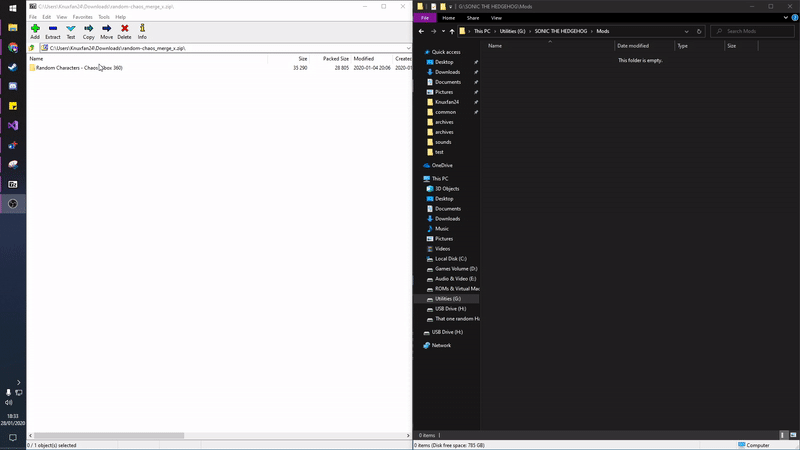Click the Move toolbar icon

point(106,31)
